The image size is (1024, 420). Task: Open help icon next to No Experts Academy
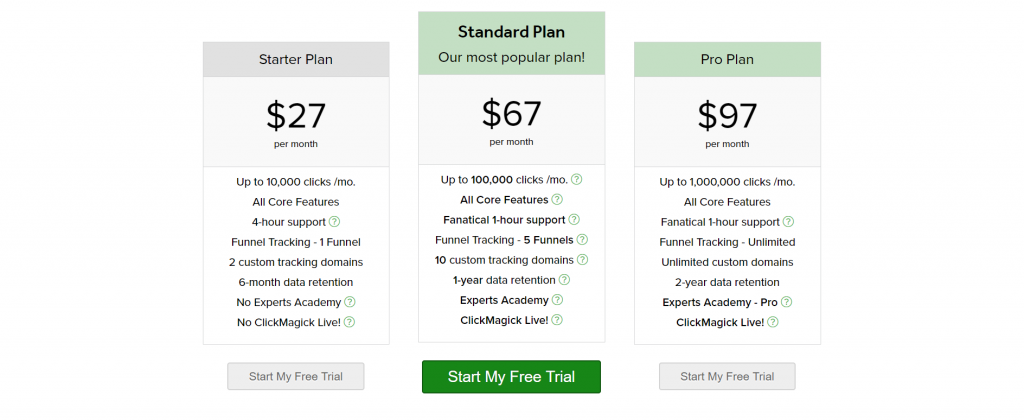coord(350,302)
